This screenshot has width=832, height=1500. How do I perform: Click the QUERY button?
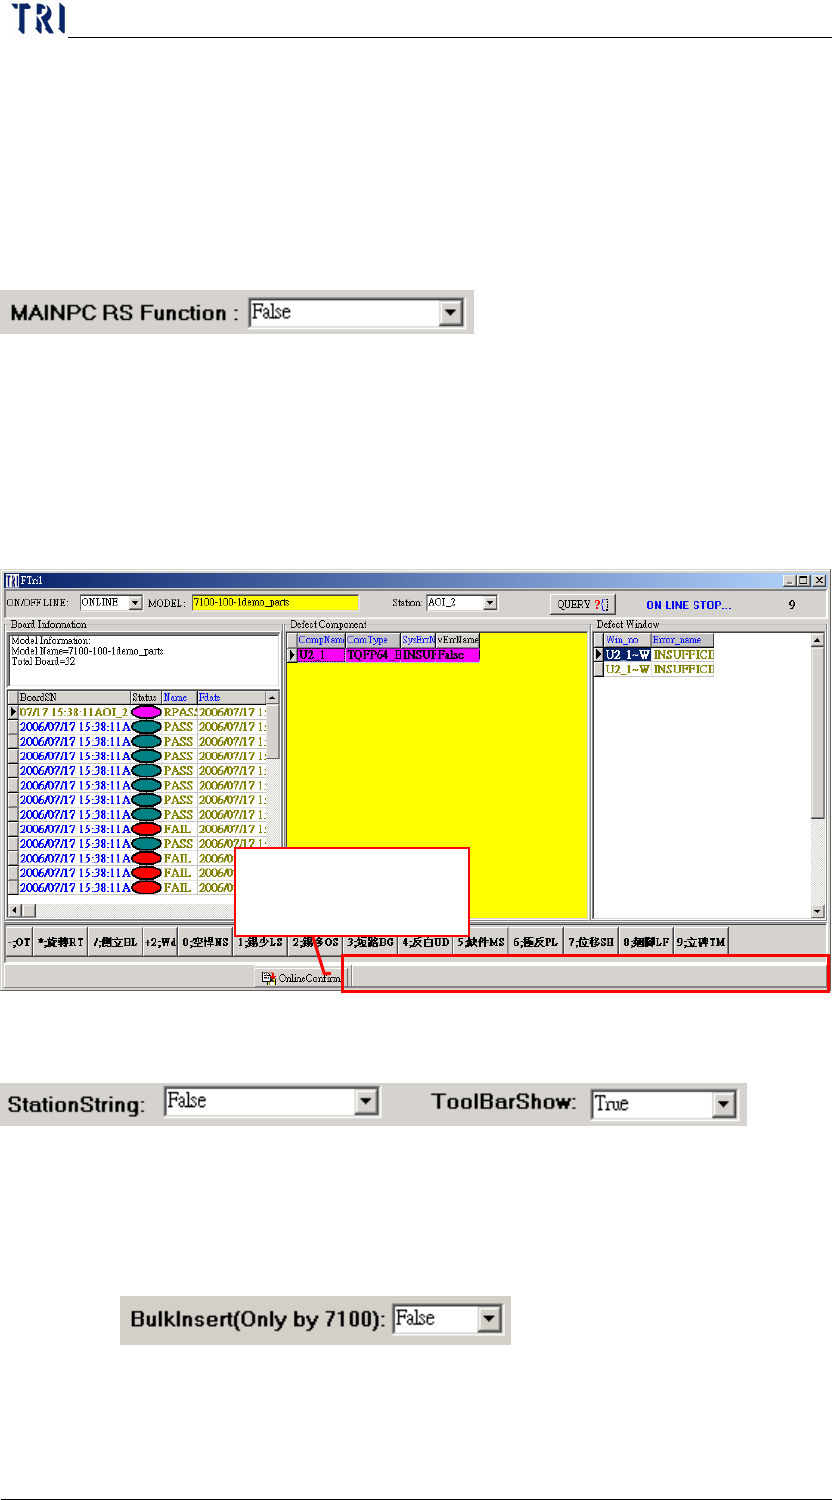tap(581, 604)
